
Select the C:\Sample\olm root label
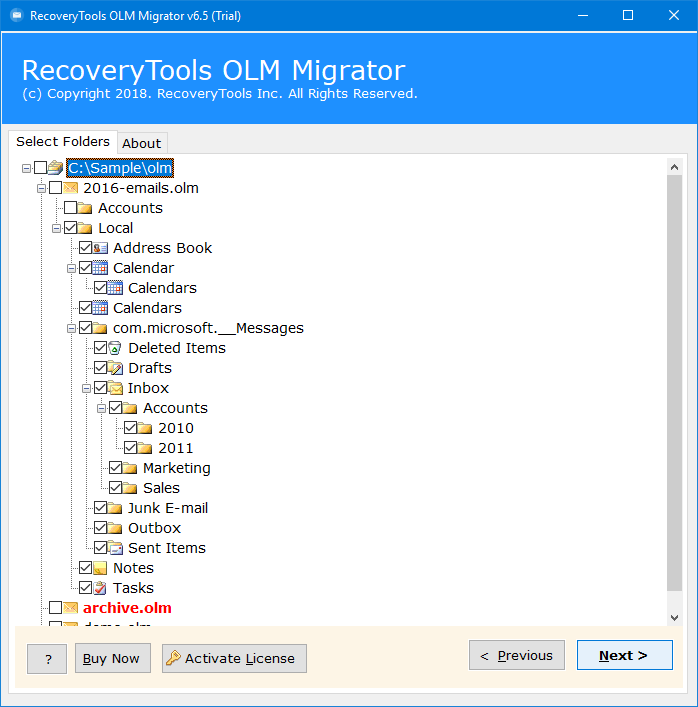click(120, 168)
